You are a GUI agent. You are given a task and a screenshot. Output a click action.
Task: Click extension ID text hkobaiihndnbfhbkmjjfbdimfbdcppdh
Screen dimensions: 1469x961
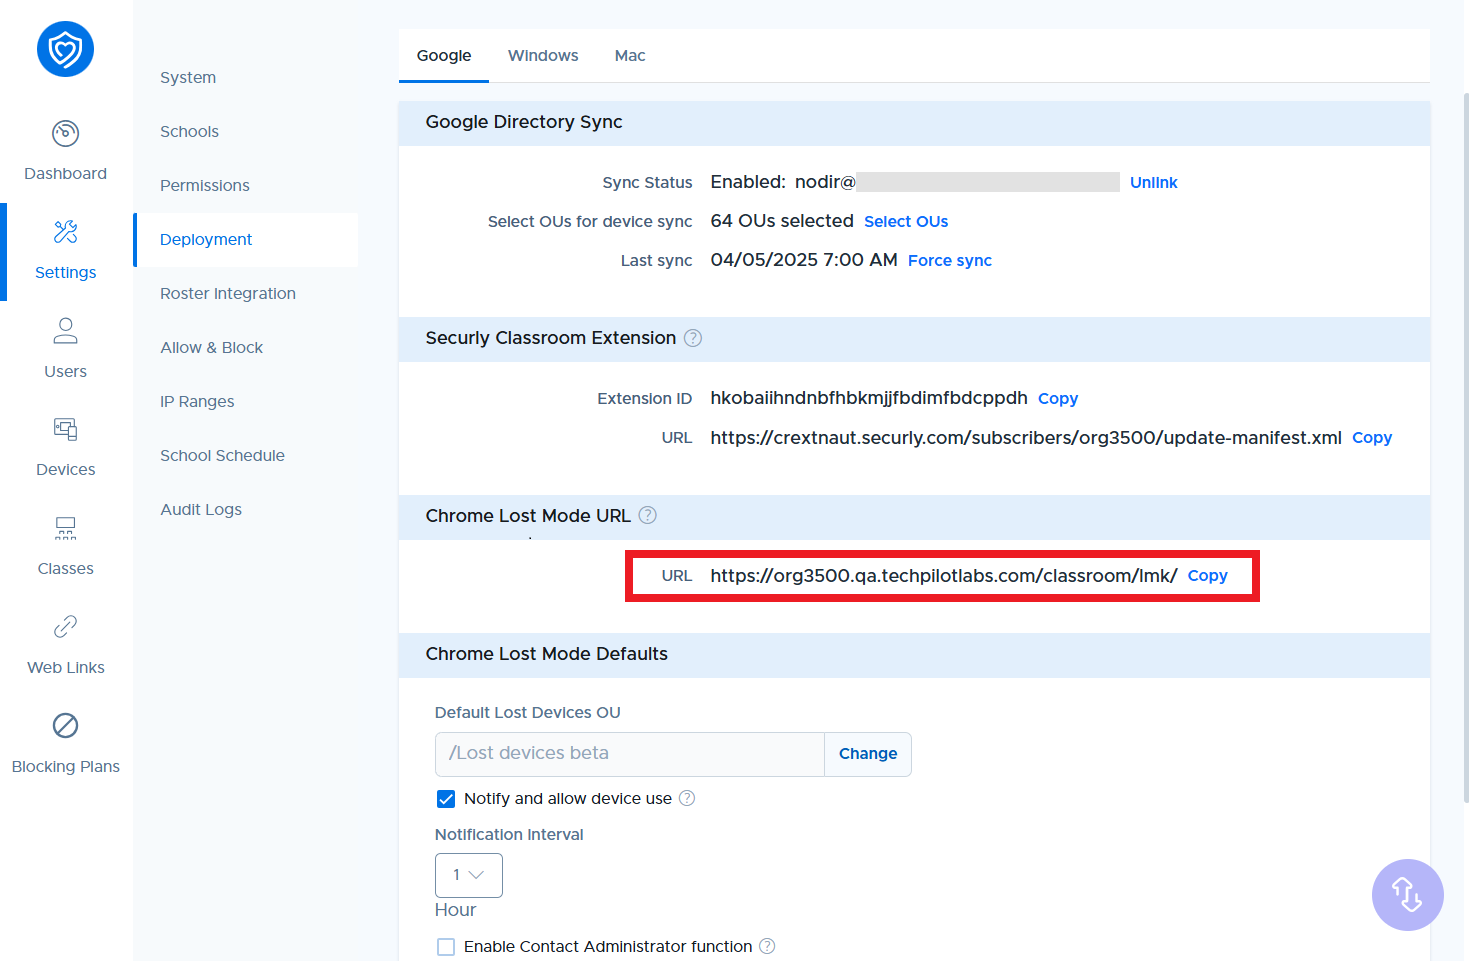pyautogui.click(x=869, y=398)
